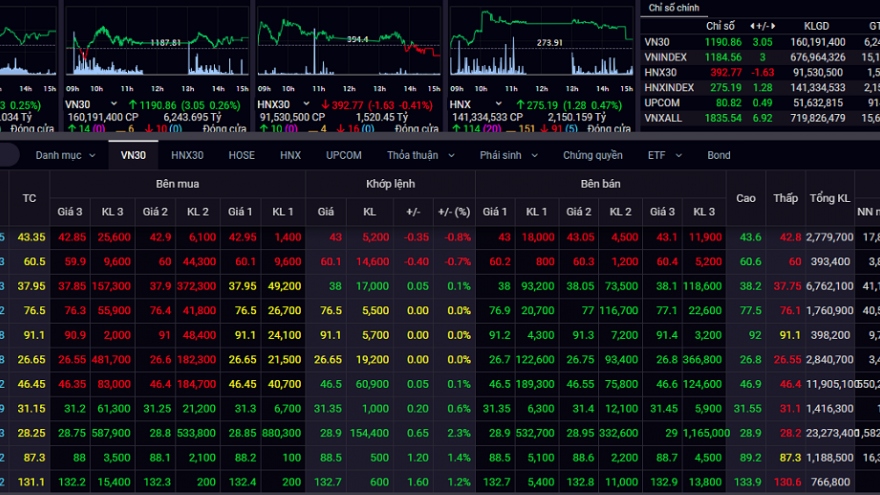This screenshot has height=495, width=880.
Task: Open HNX30 chart index selector dropdown
Action: 306,104
